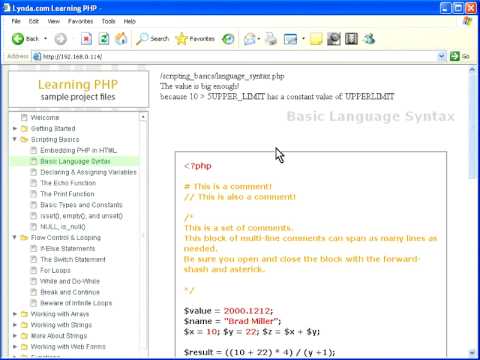Click the Scripting Basics folder icon

pos(24,139)
